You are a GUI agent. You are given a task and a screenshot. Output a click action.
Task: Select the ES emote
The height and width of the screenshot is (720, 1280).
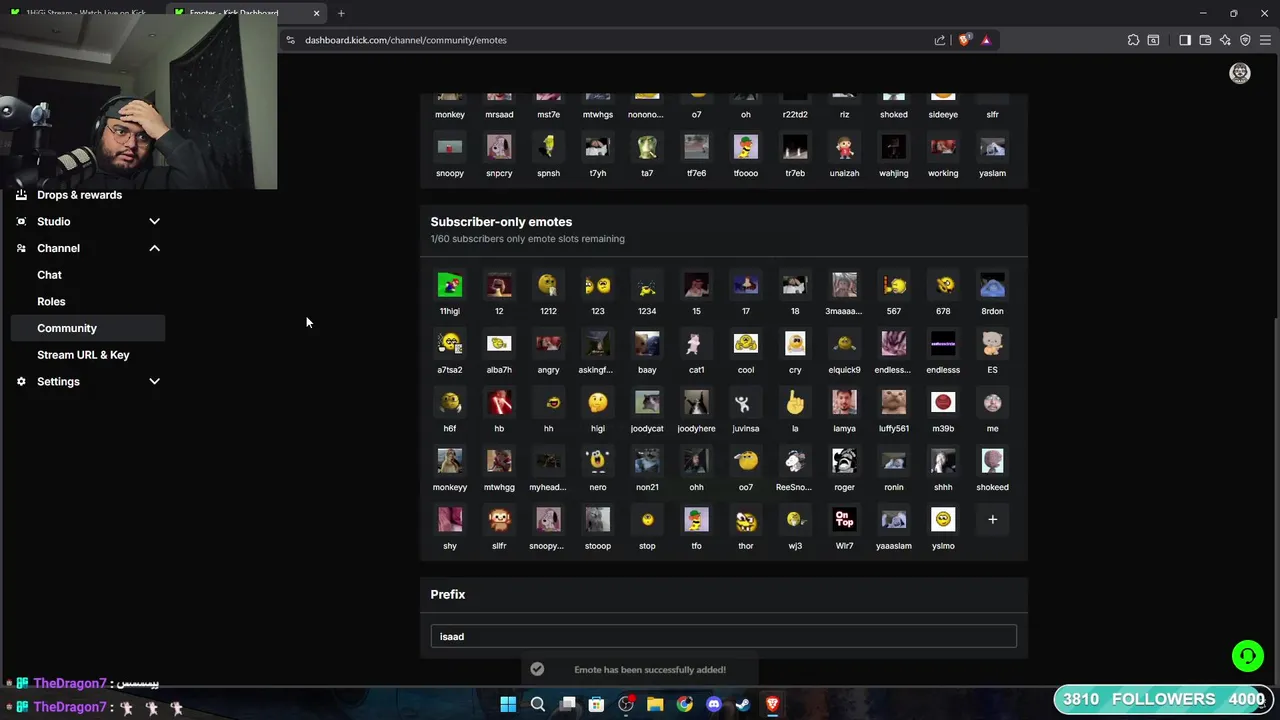point(992,345)
